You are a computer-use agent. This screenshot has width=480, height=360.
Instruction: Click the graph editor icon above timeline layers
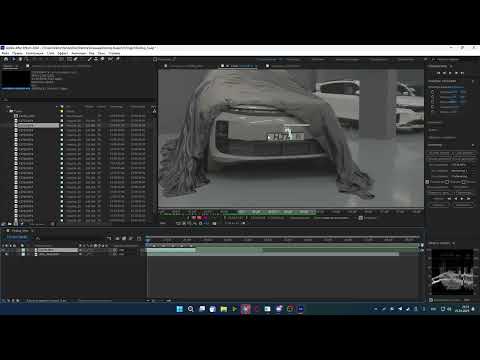point(139,238)
